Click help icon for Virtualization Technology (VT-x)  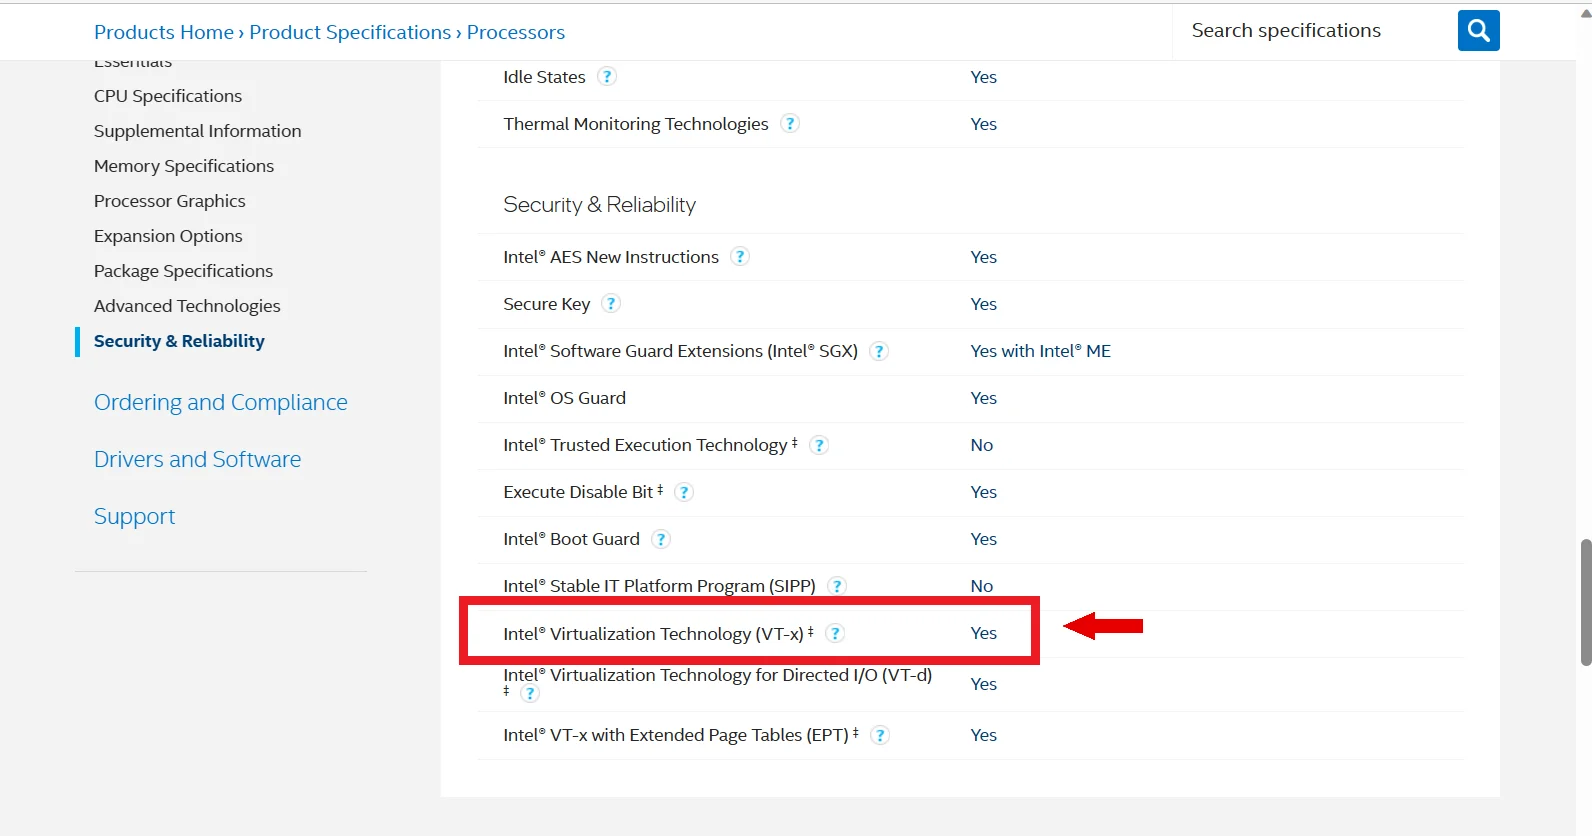point(835,633)
